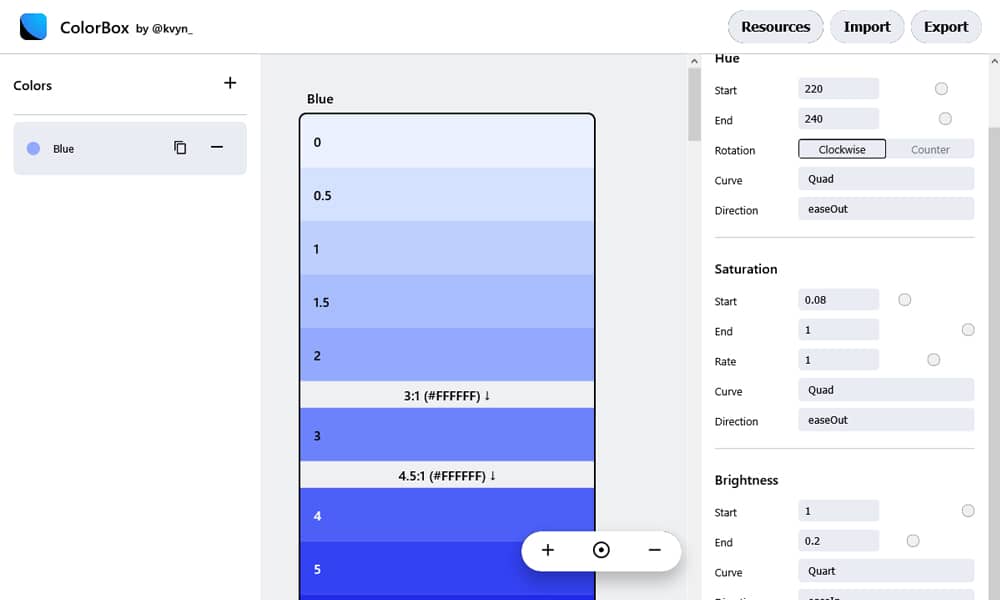
Task: Click the Hue End input field
Action: click(x=839, y=119)
